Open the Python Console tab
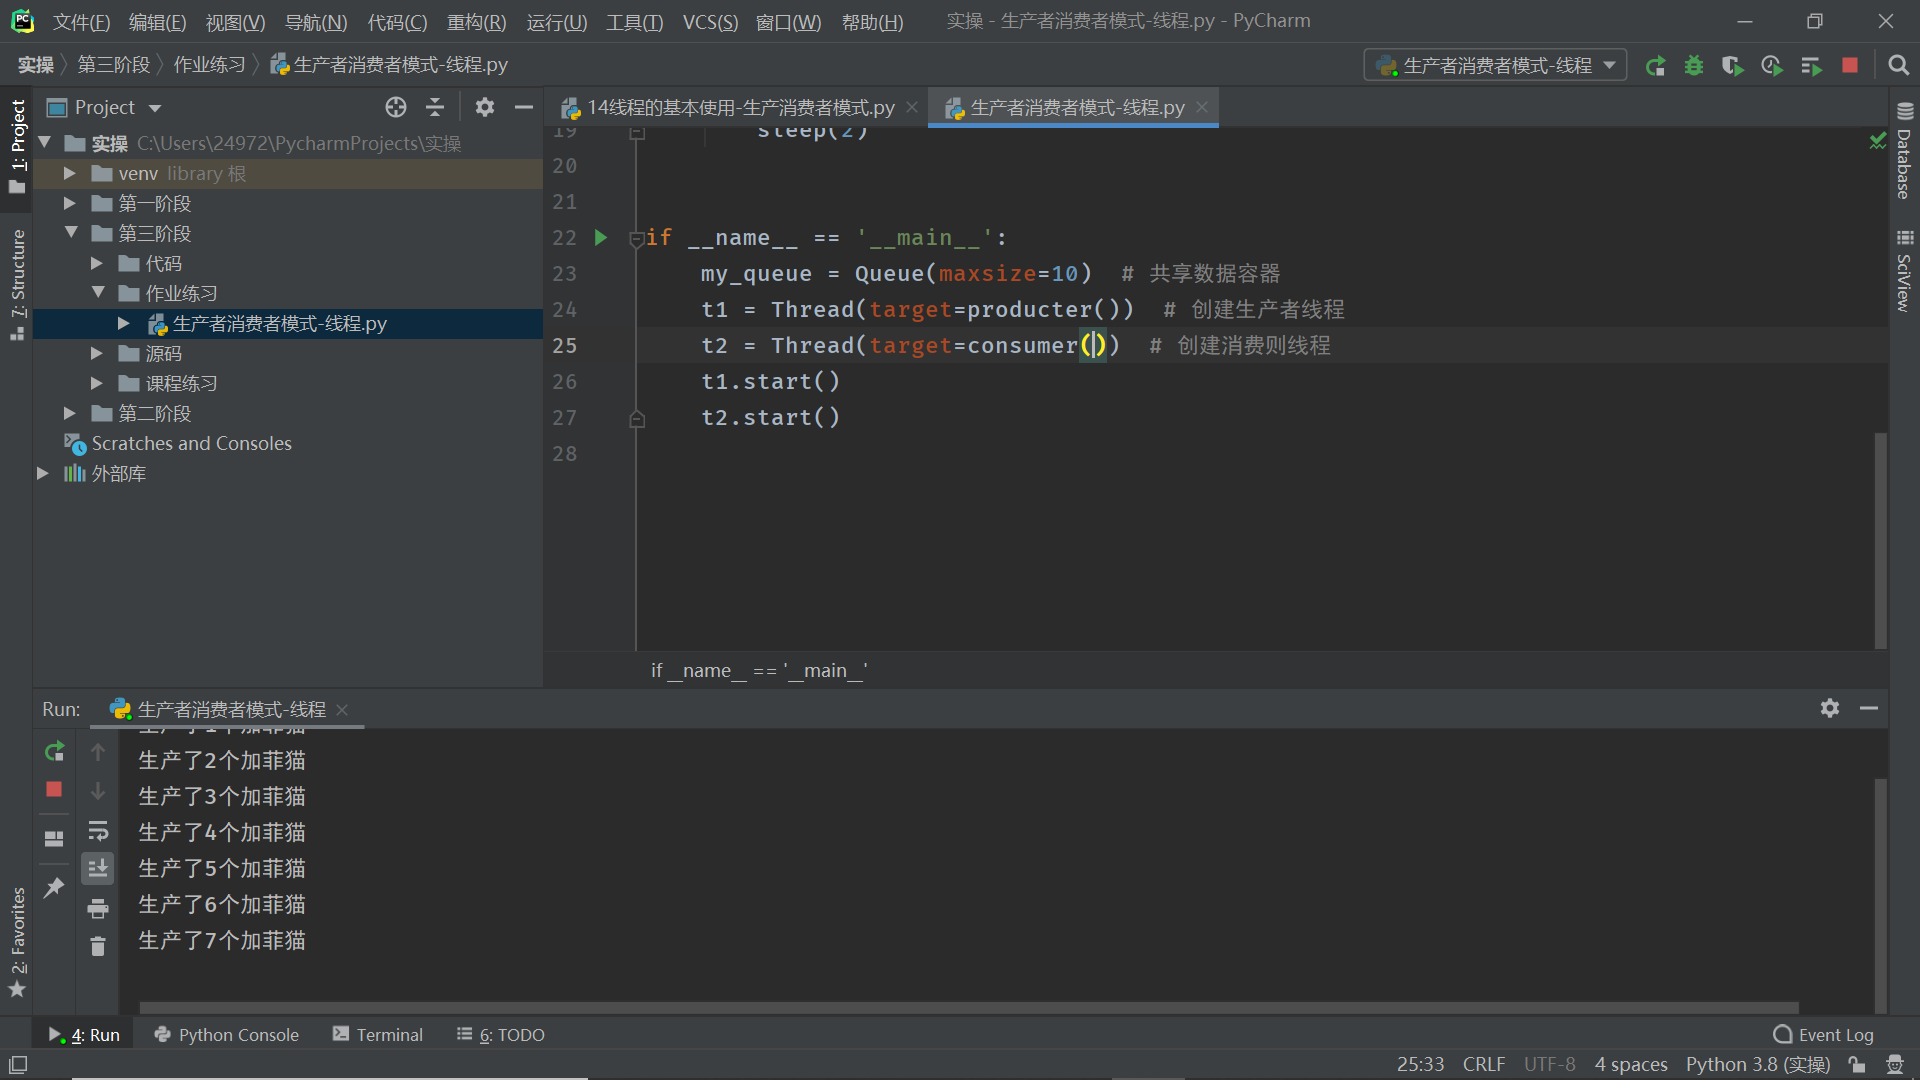The height and width of the screenshot is (1080, 1920). pyautogui.click(x=227, y=1035)
